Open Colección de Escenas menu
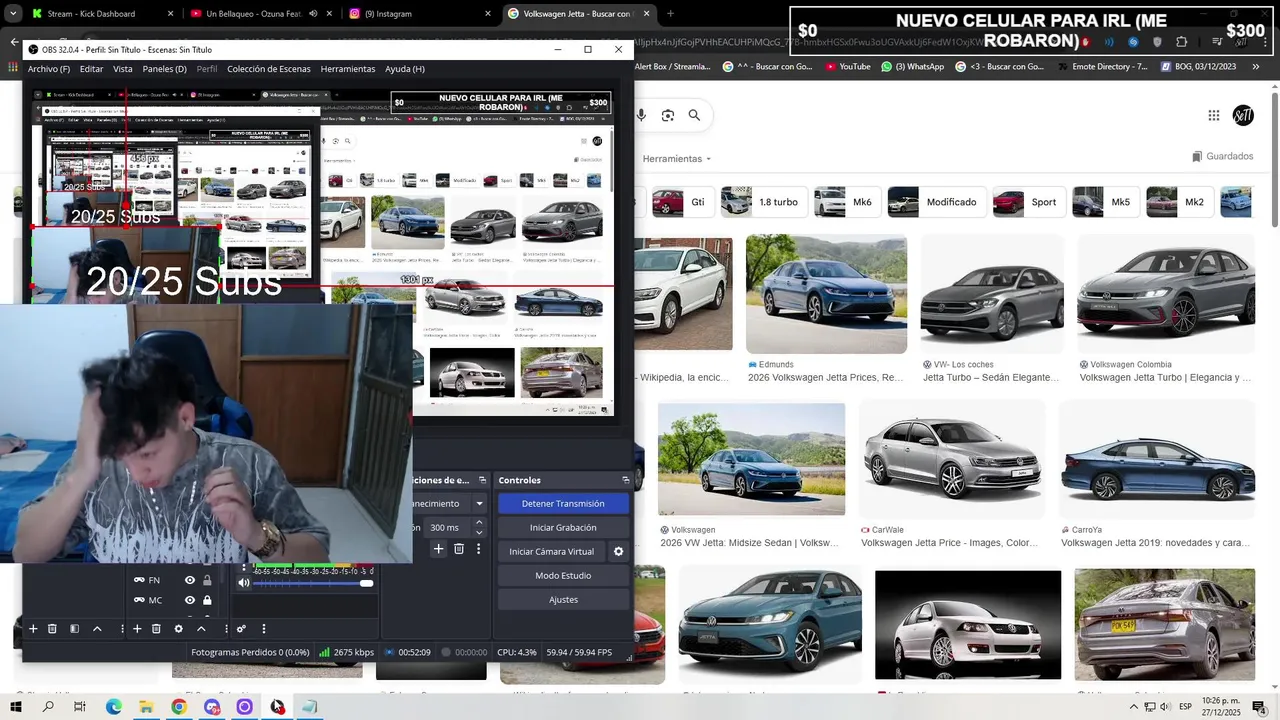 tap(269, 69)
